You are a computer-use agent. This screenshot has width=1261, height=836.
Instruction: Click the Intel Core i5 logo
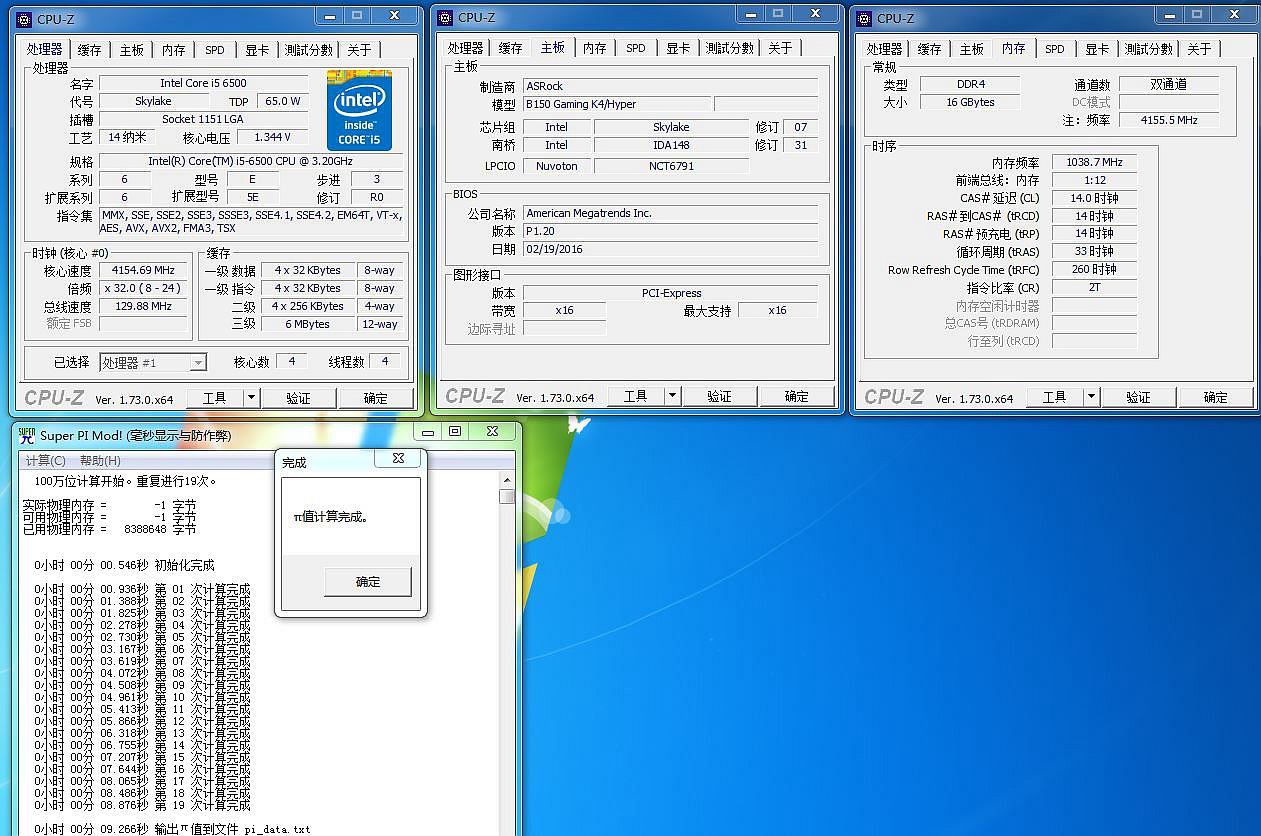[x=359, y=110]
